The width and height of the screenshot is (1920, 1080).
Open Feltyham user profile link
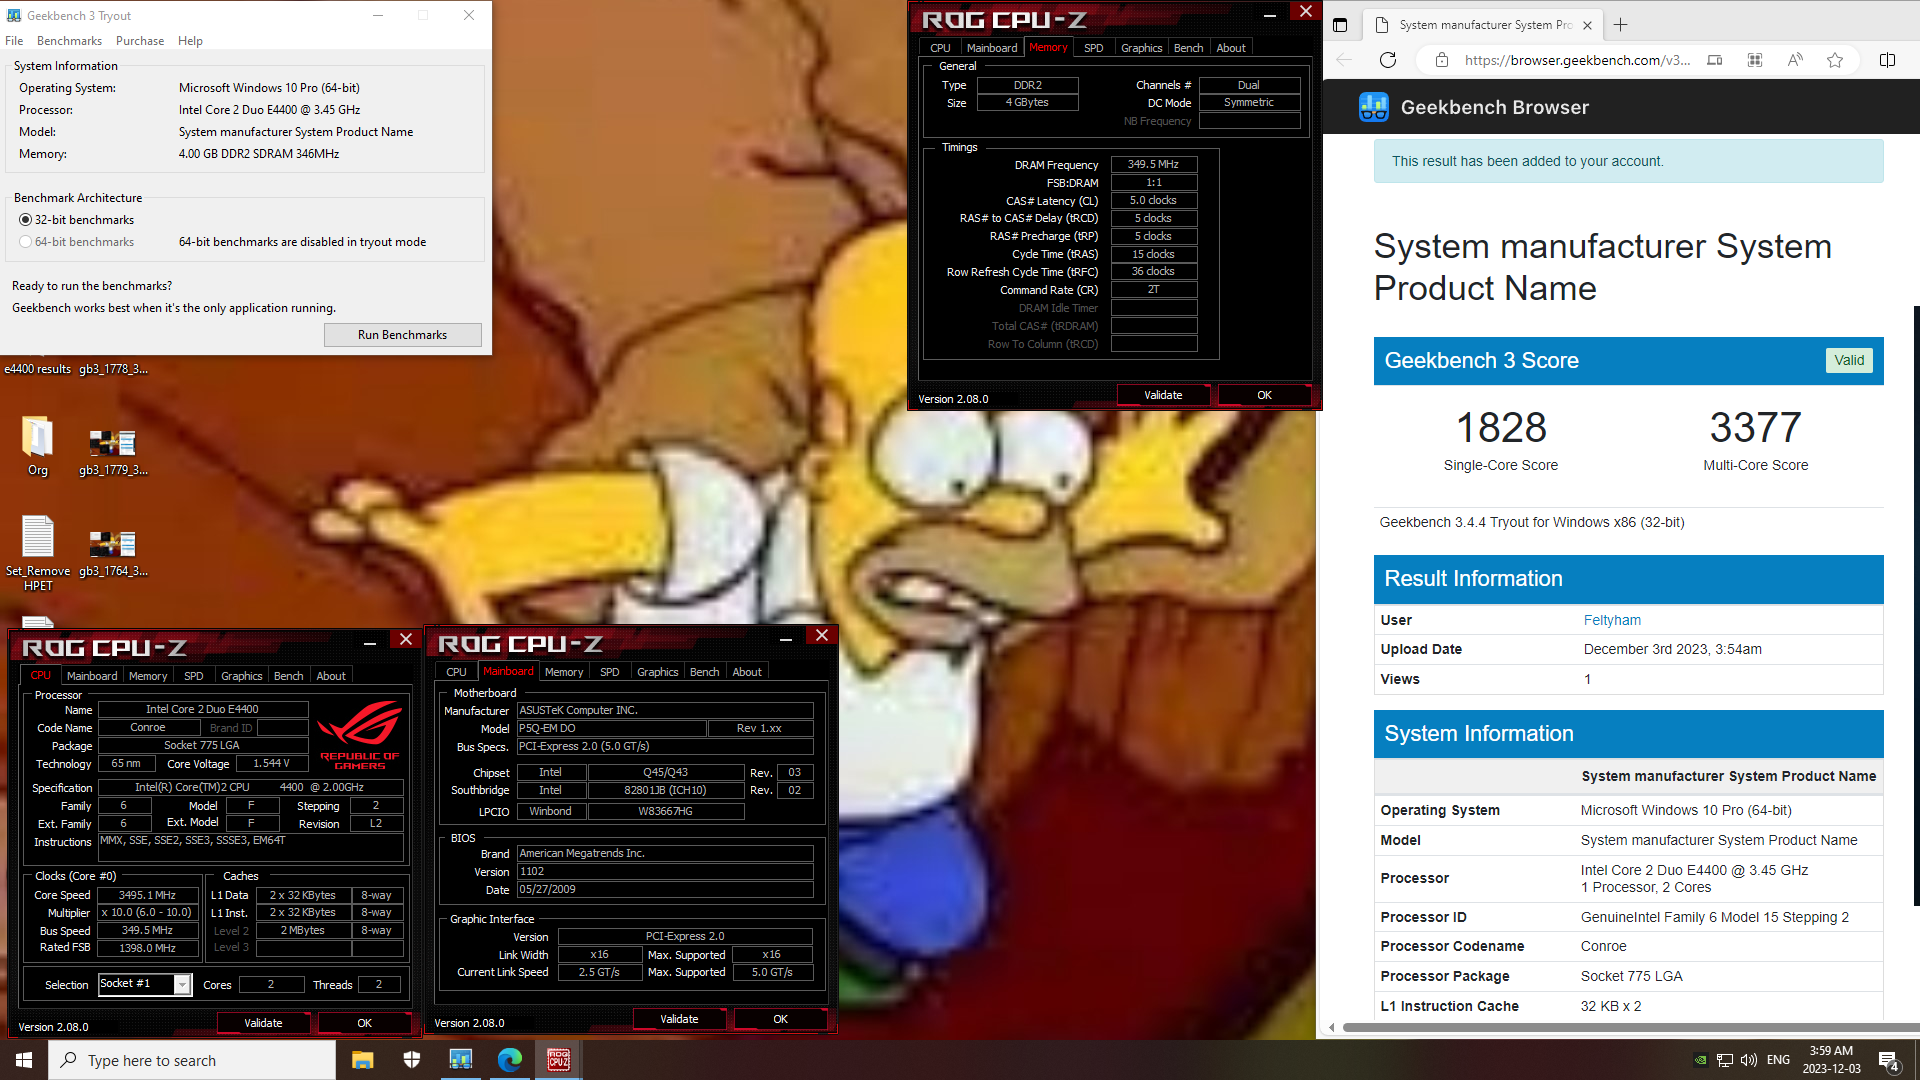coord(1612,620)
